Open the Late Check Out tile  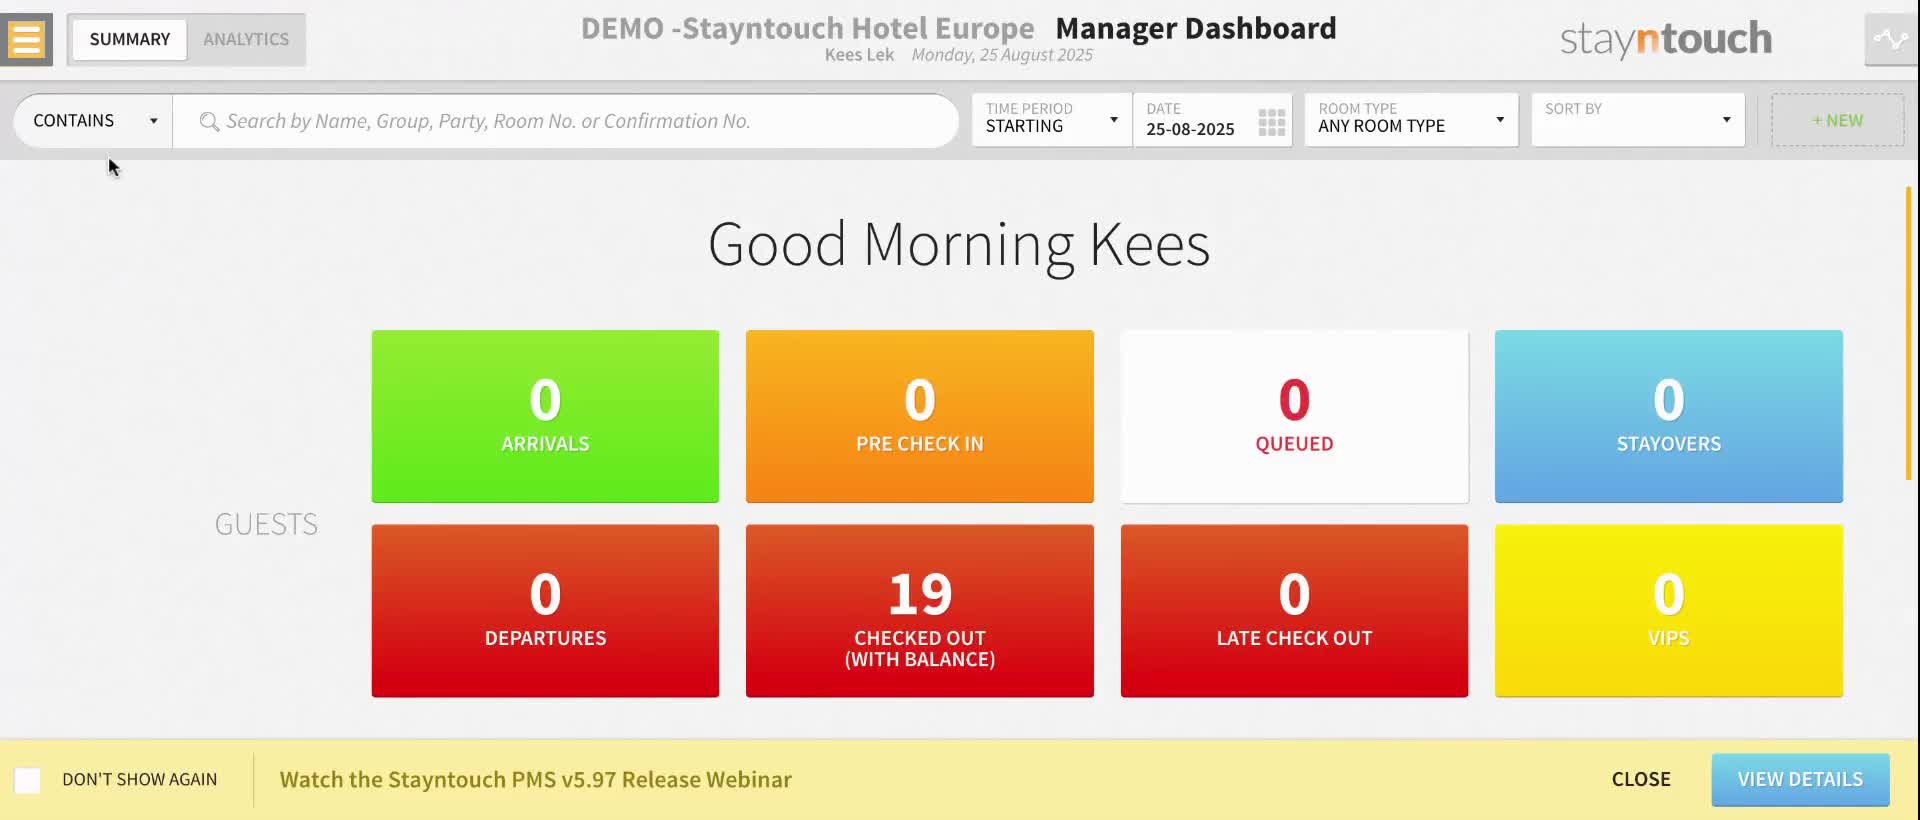(x=1294, y=611)
